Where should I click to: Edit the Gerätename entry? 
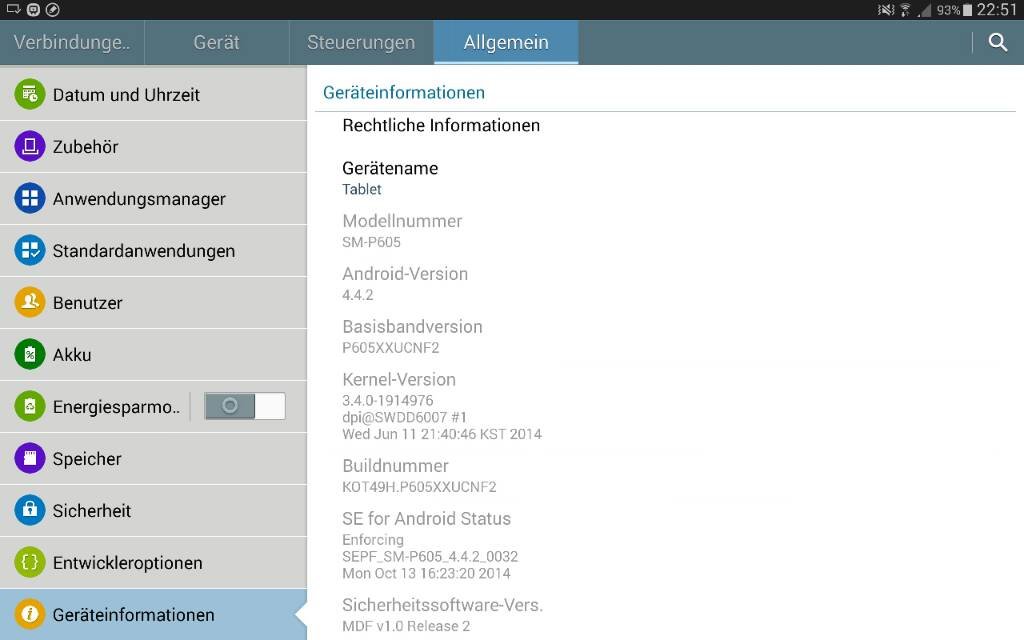point(665,178)
